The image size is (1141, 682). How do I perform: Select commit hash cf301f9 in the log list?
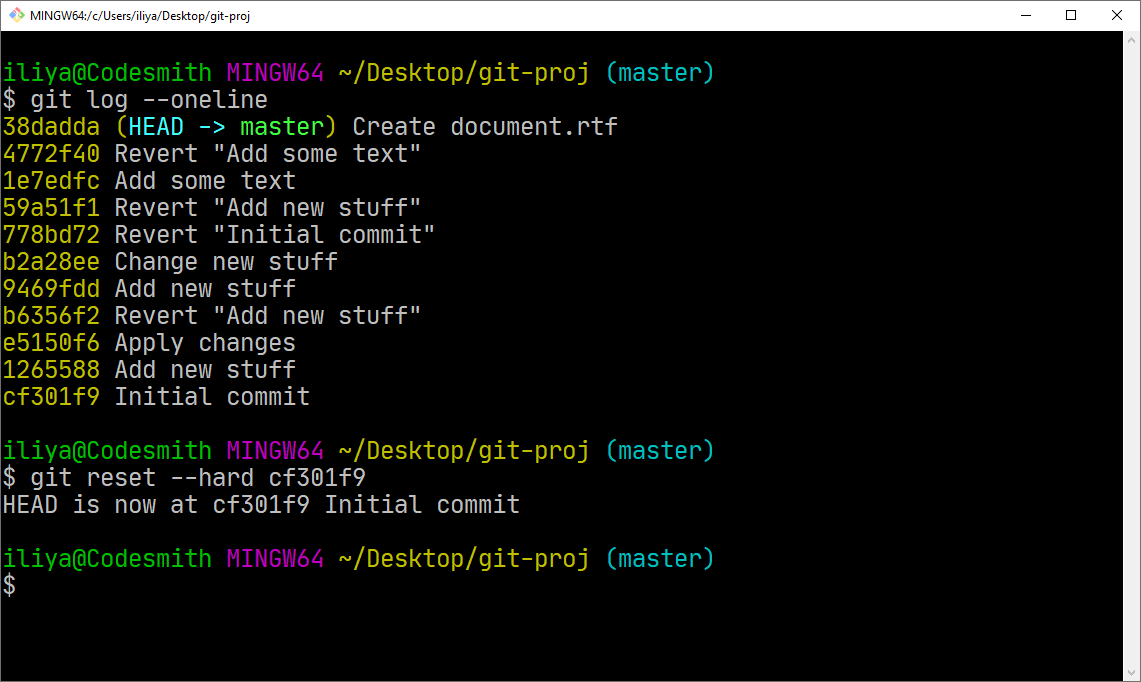(51, 397)
